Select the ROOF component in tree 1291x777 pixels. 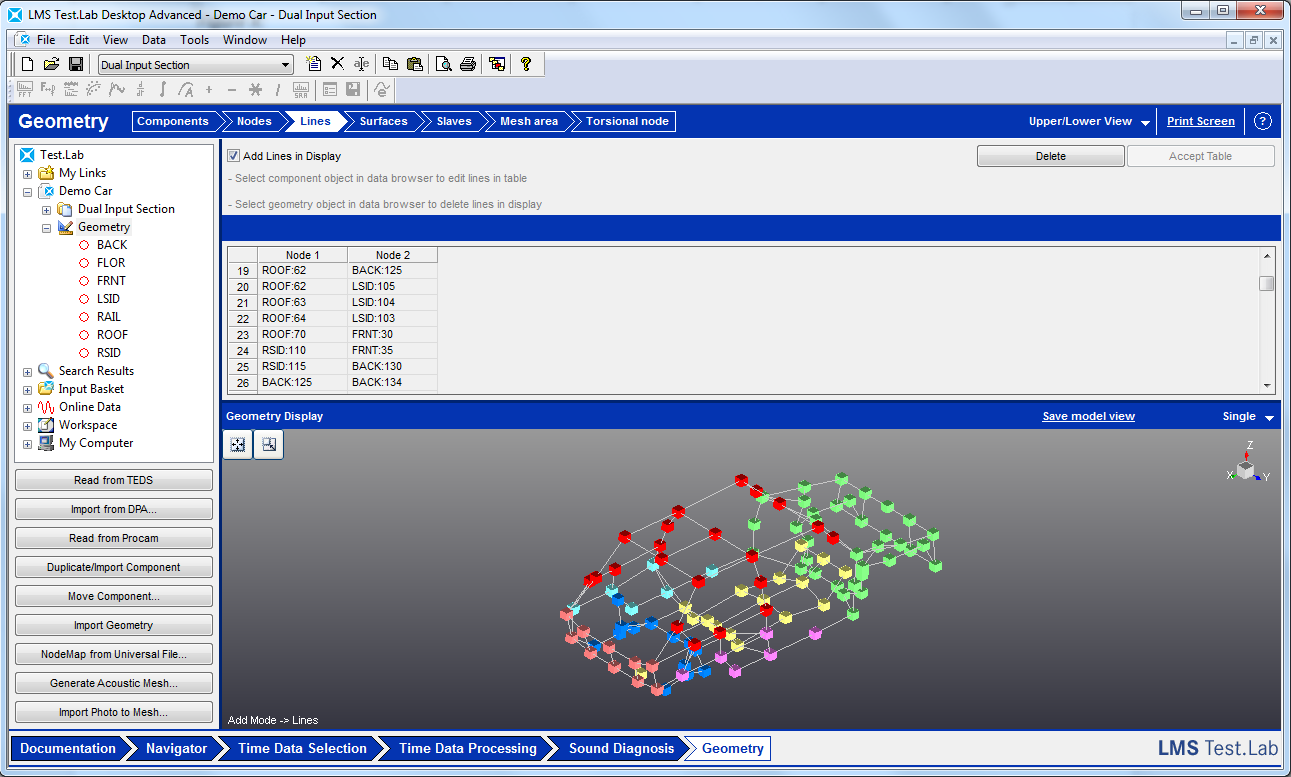[x=112, y=335]
